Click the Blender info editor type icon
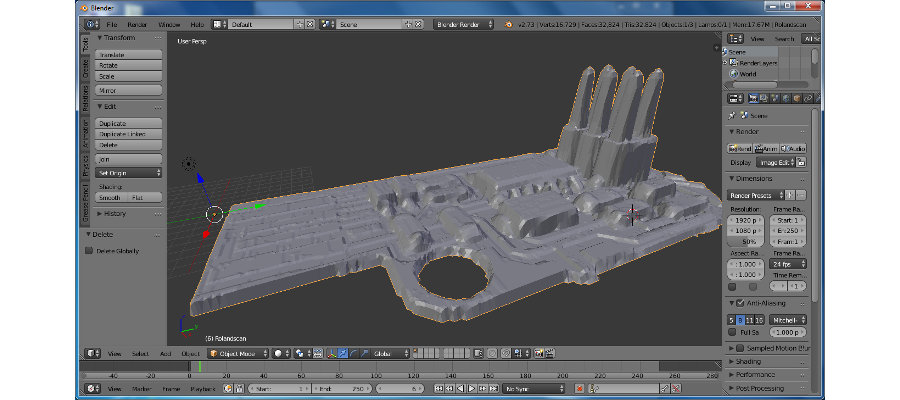 88,23
